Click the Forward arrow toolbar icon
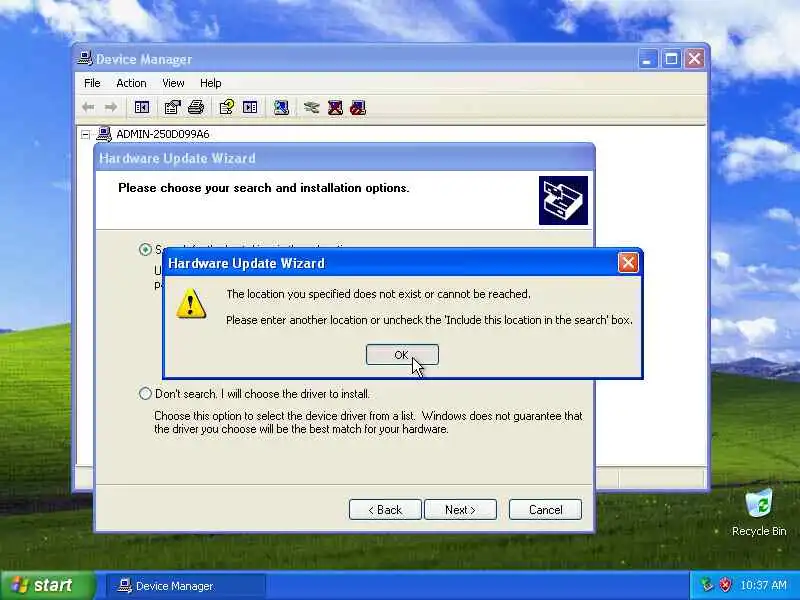This screenshot has width=800, height=600. (111, 107)
